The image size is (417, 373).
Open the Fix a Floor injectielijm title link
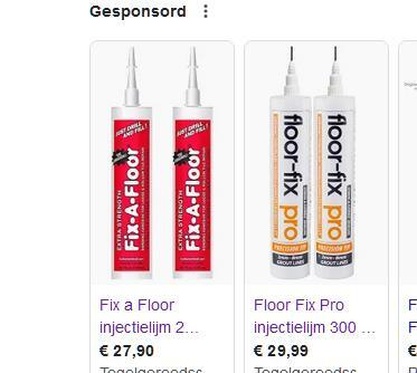coord(149,316)
